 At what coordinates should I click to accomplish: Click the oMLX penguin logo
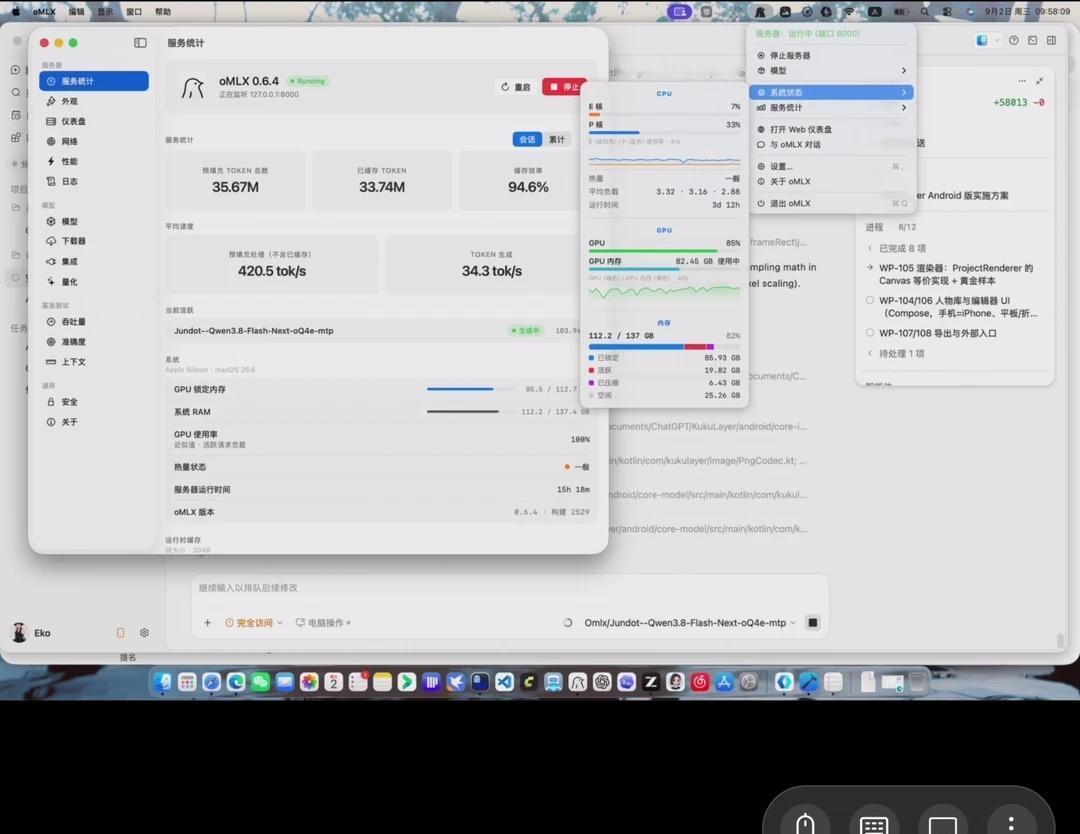pyautogui.click(x=192, y=87)
